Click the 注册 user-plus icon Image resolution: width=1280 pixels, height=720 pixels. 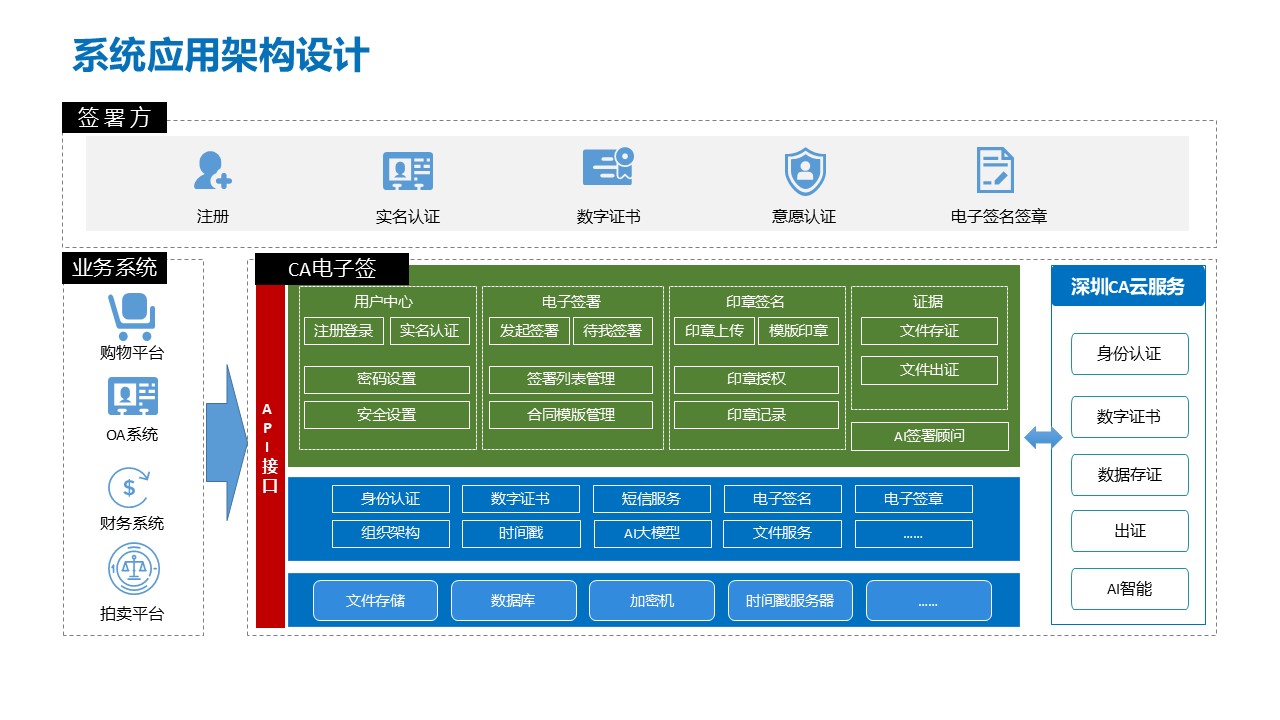click(212, 171)
